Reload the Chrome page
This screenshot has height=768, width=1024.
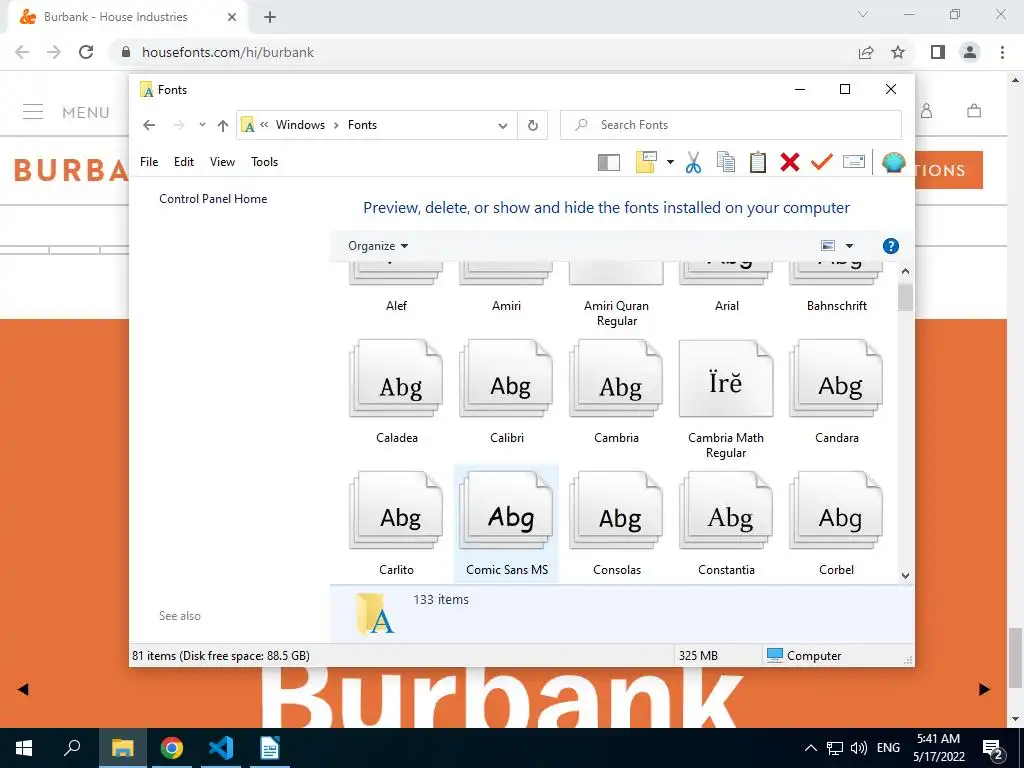point(86,52)
